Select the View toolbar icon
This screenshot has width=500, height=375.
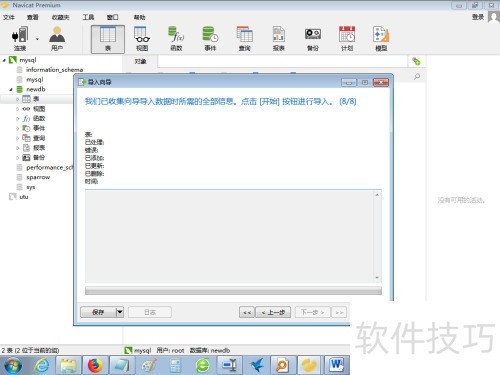click(142, 38)
